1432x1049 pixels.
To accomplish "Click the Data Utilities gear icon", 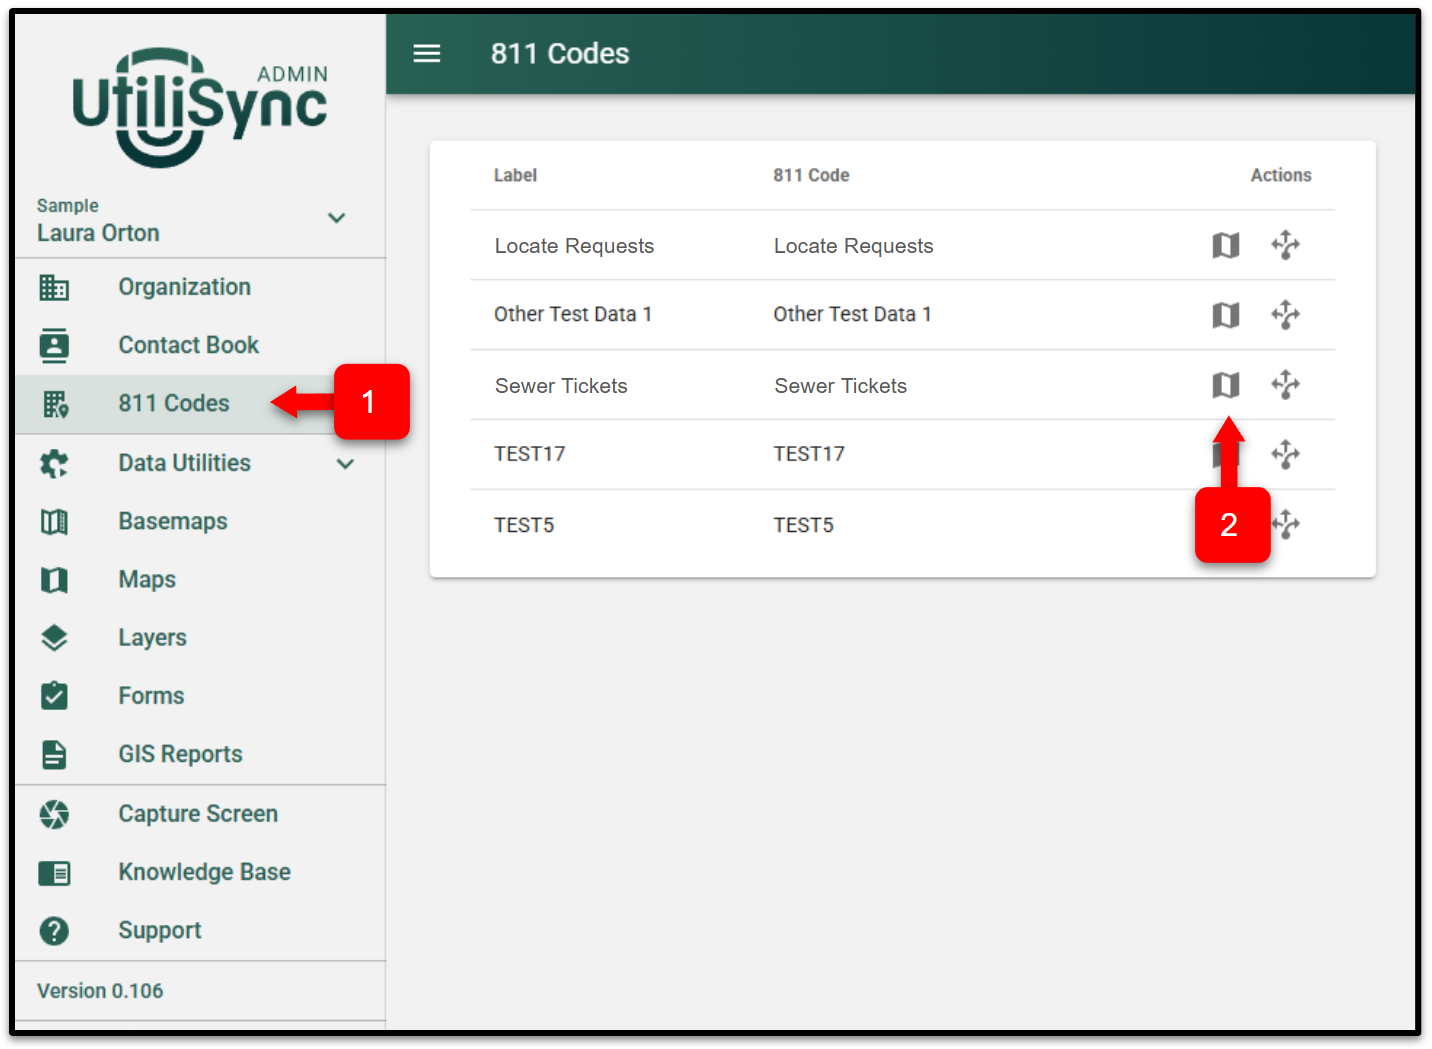I will click(x=54, y=463).
